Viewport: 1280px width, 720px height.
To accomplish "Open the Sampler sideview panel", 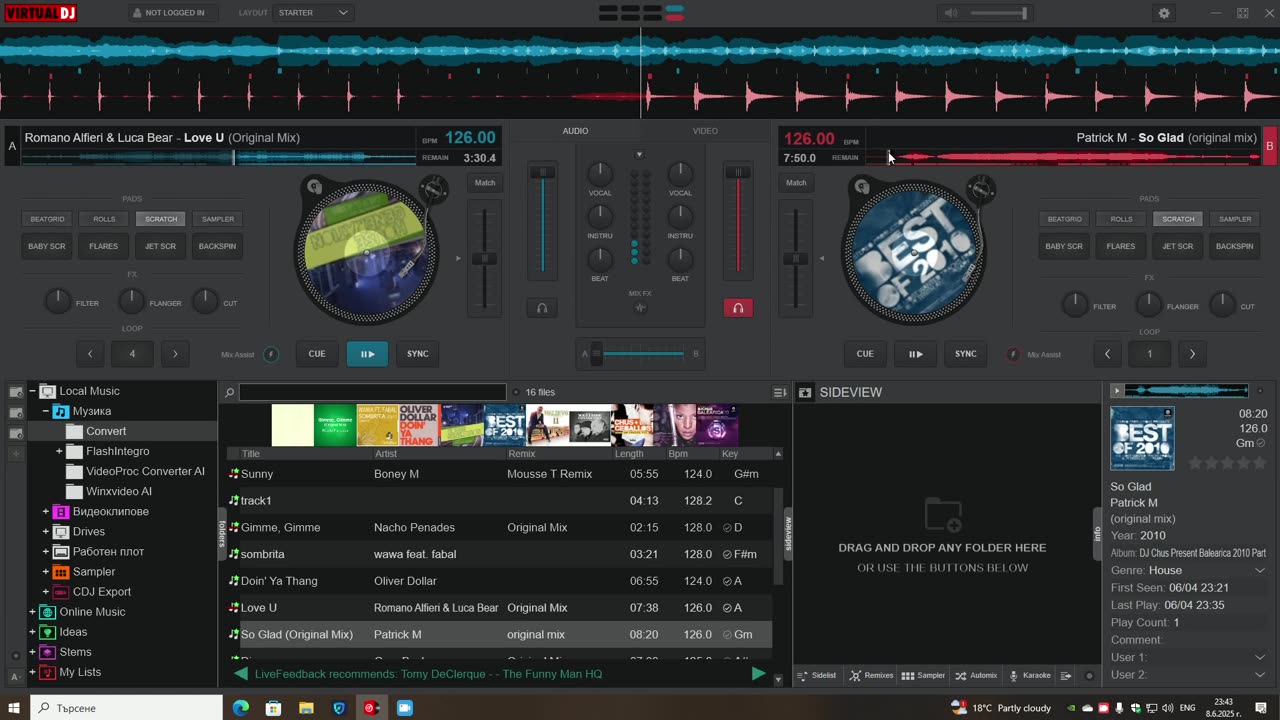I will coord(923,675).
